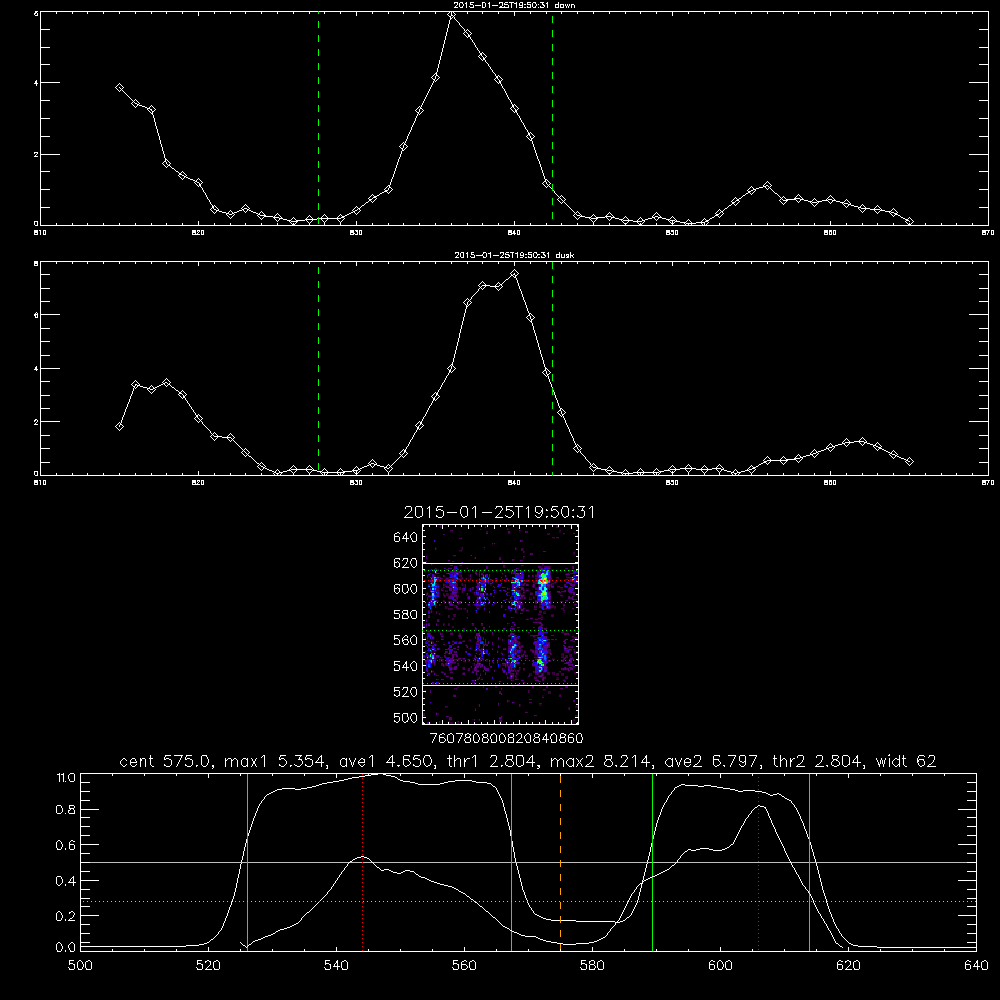Click the orange dashed center line in bottom plot

click(x=561, y=861)
